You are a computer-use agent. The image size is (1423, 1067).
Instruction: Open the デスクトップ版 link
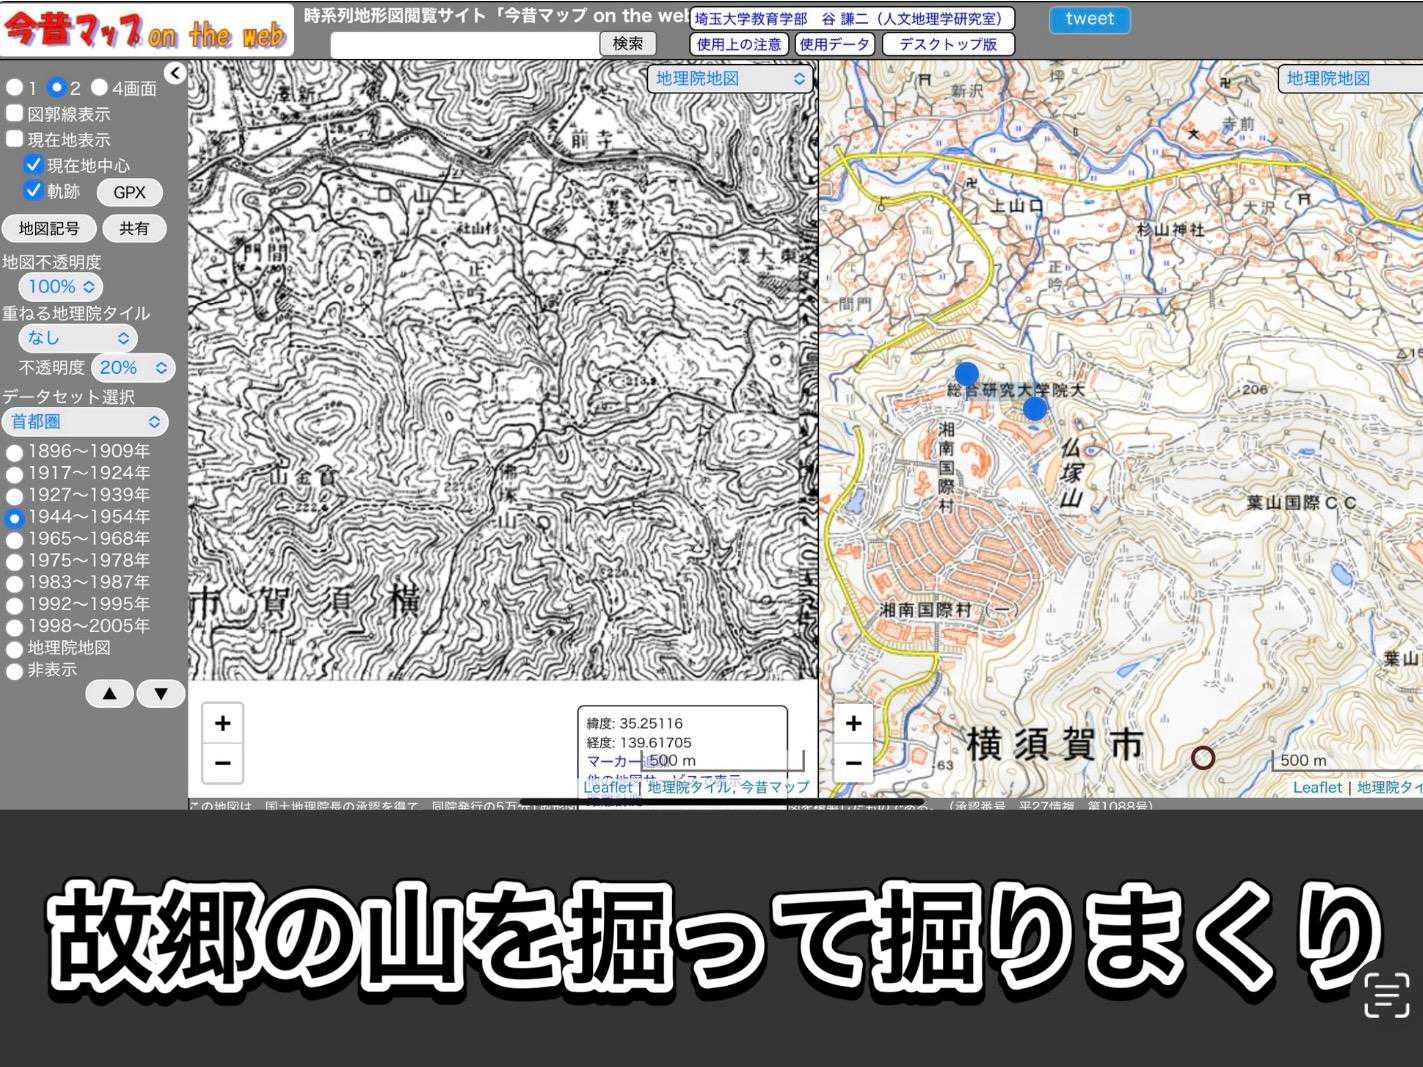pos(947,44)
